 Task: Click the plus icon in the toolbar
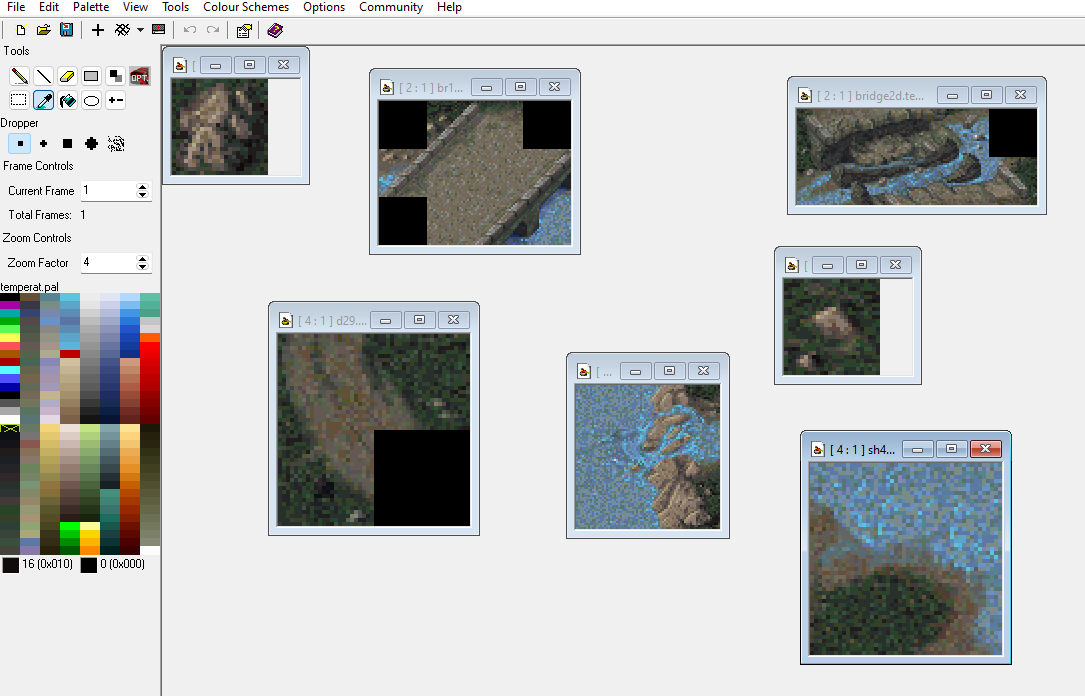click(98, 30)
